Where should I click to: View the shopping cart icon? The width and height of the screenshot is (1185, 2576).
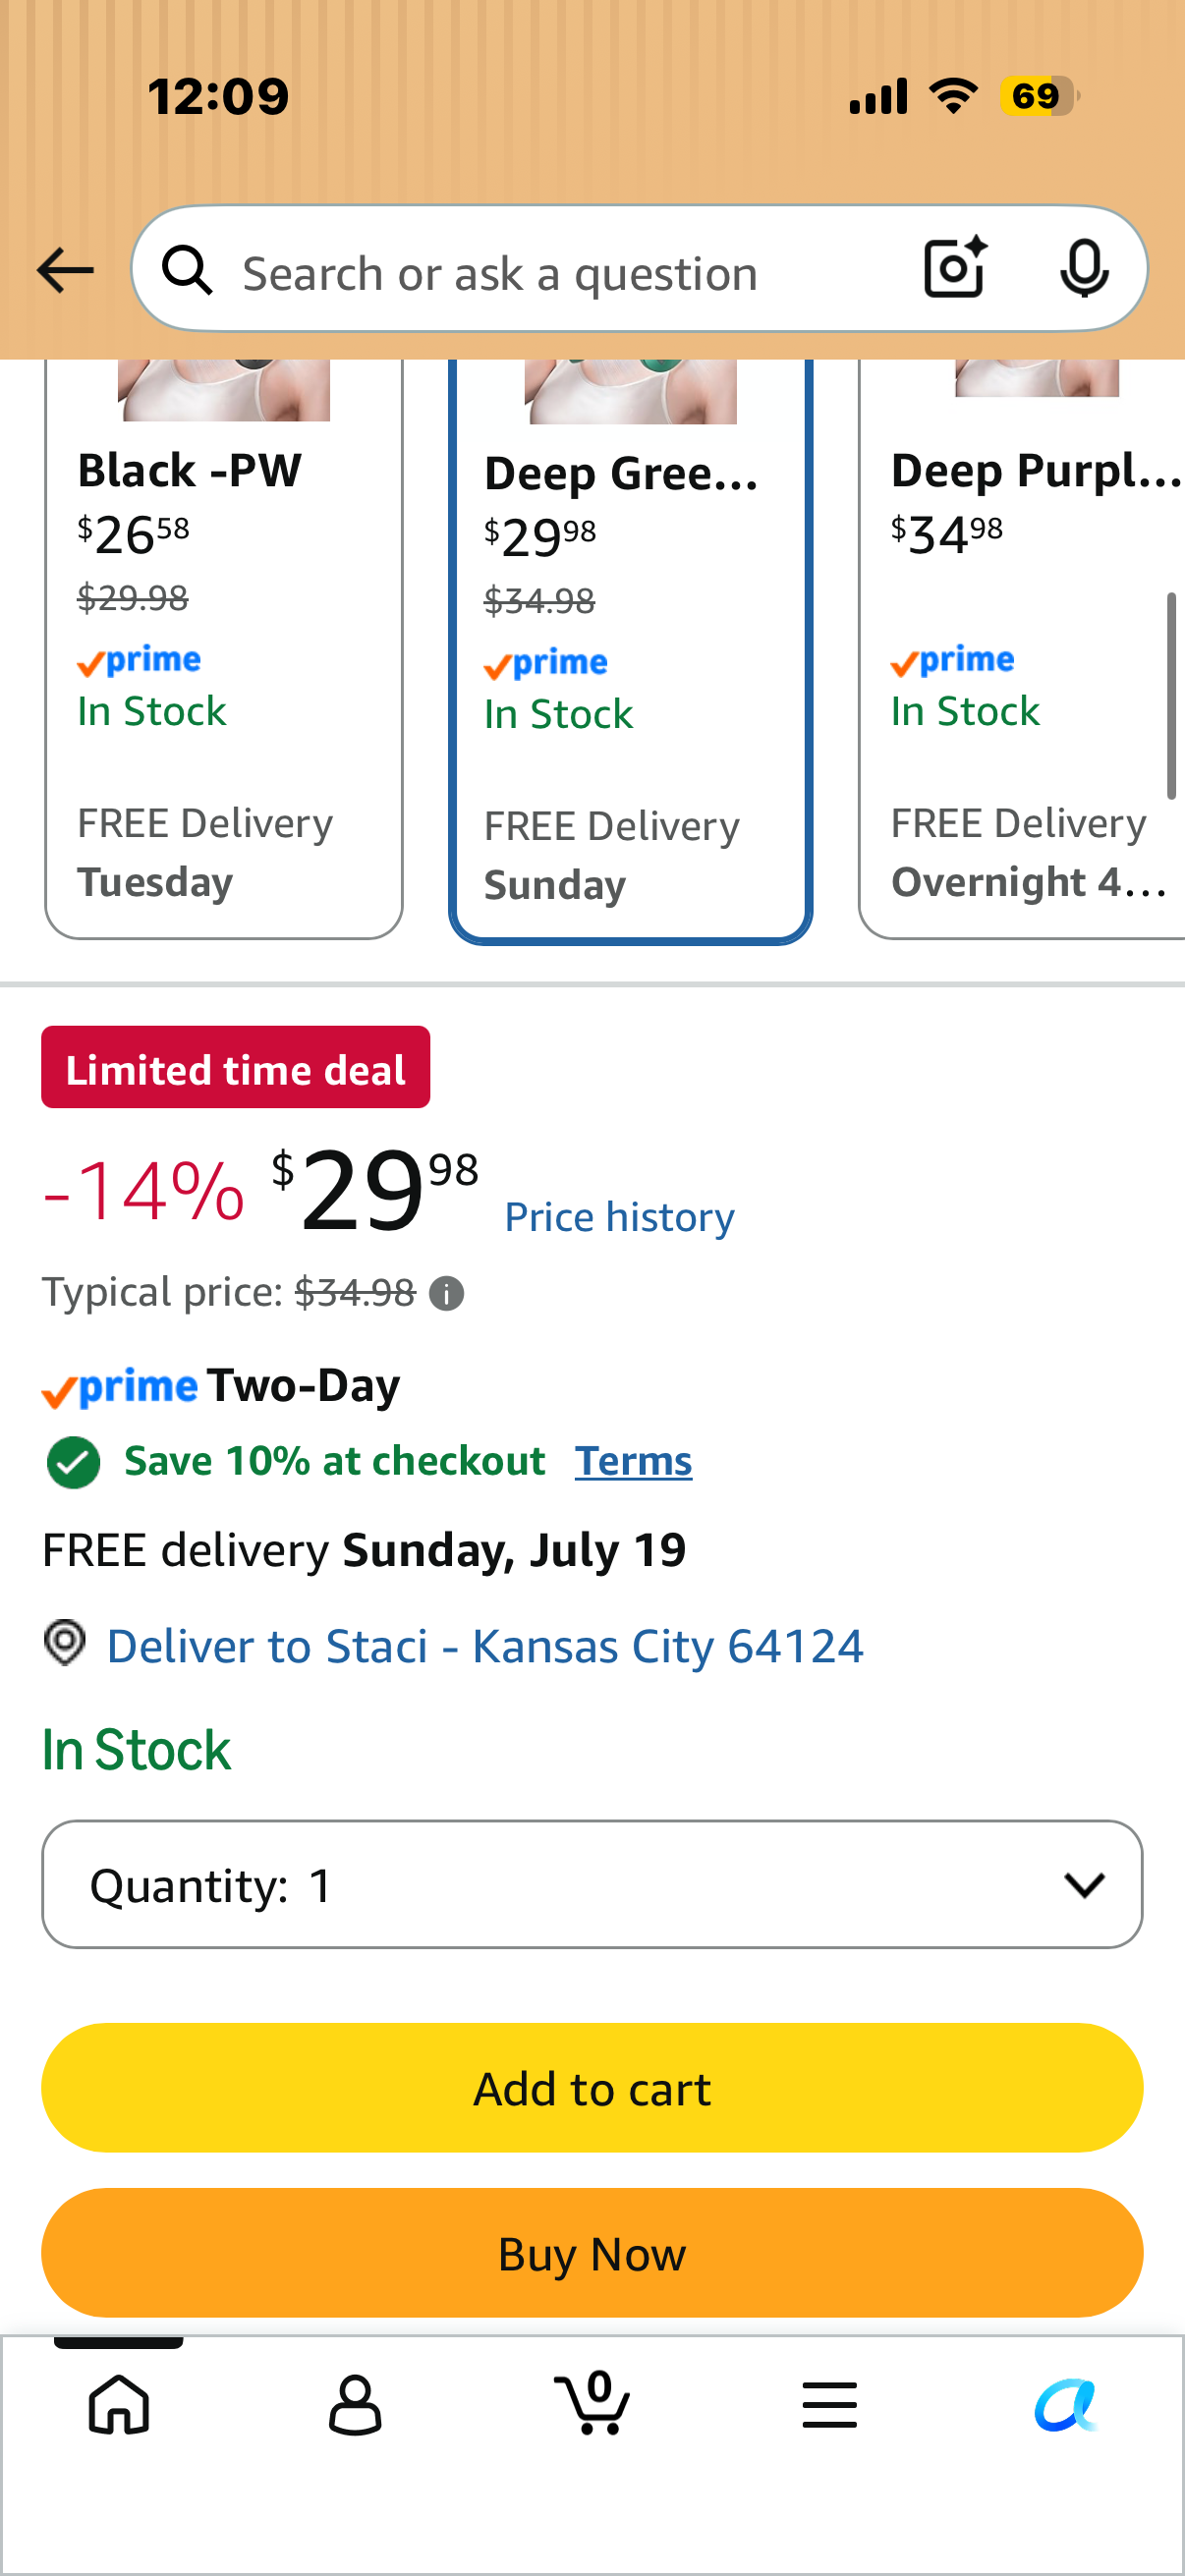point(592,2403)
